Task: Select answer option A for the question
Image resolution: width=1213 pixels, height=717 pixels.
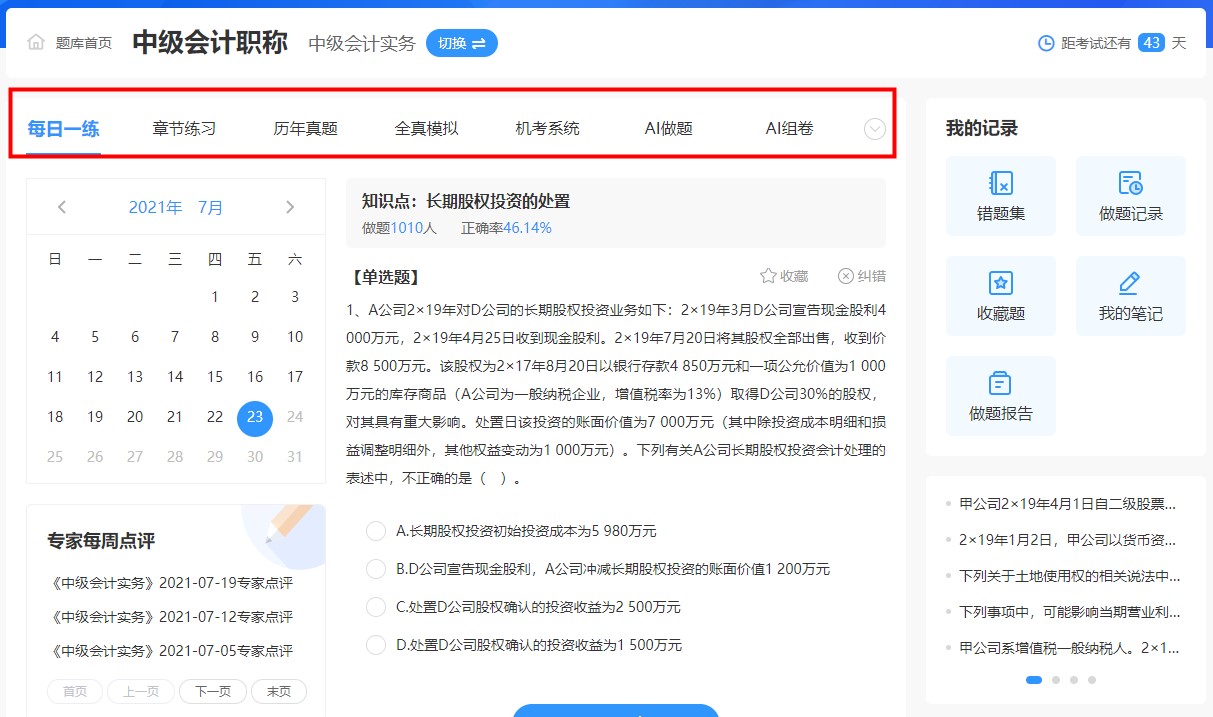Action: pos(376,531)
